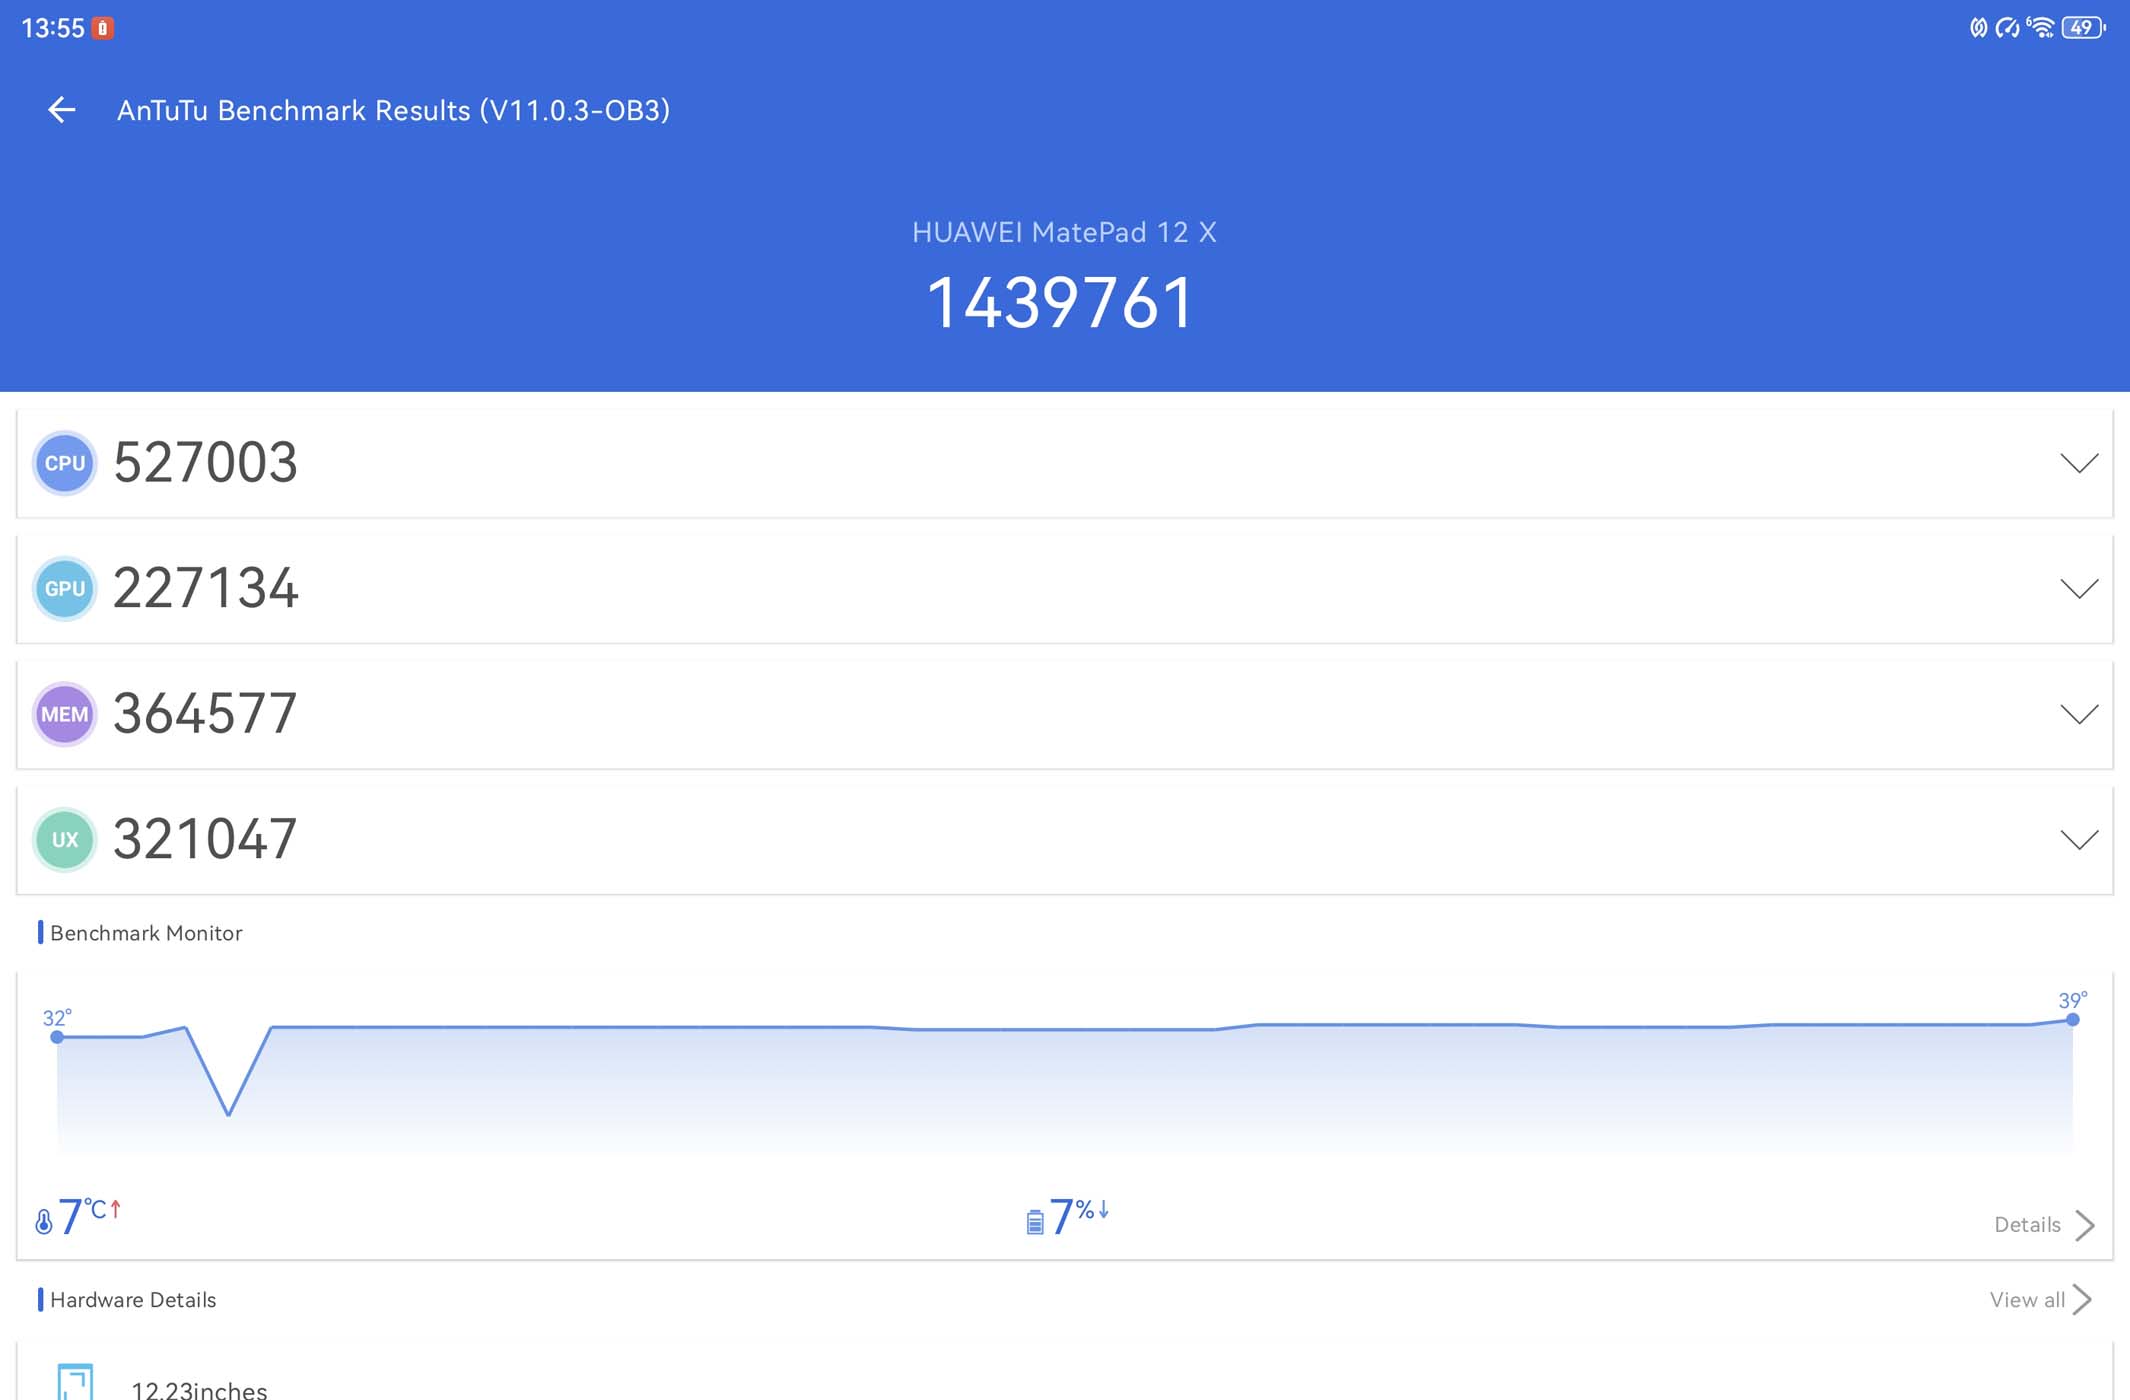Screen dimensions: 2130x1400
Task: Click the CPU score badge icon
Action: (65, 463)
